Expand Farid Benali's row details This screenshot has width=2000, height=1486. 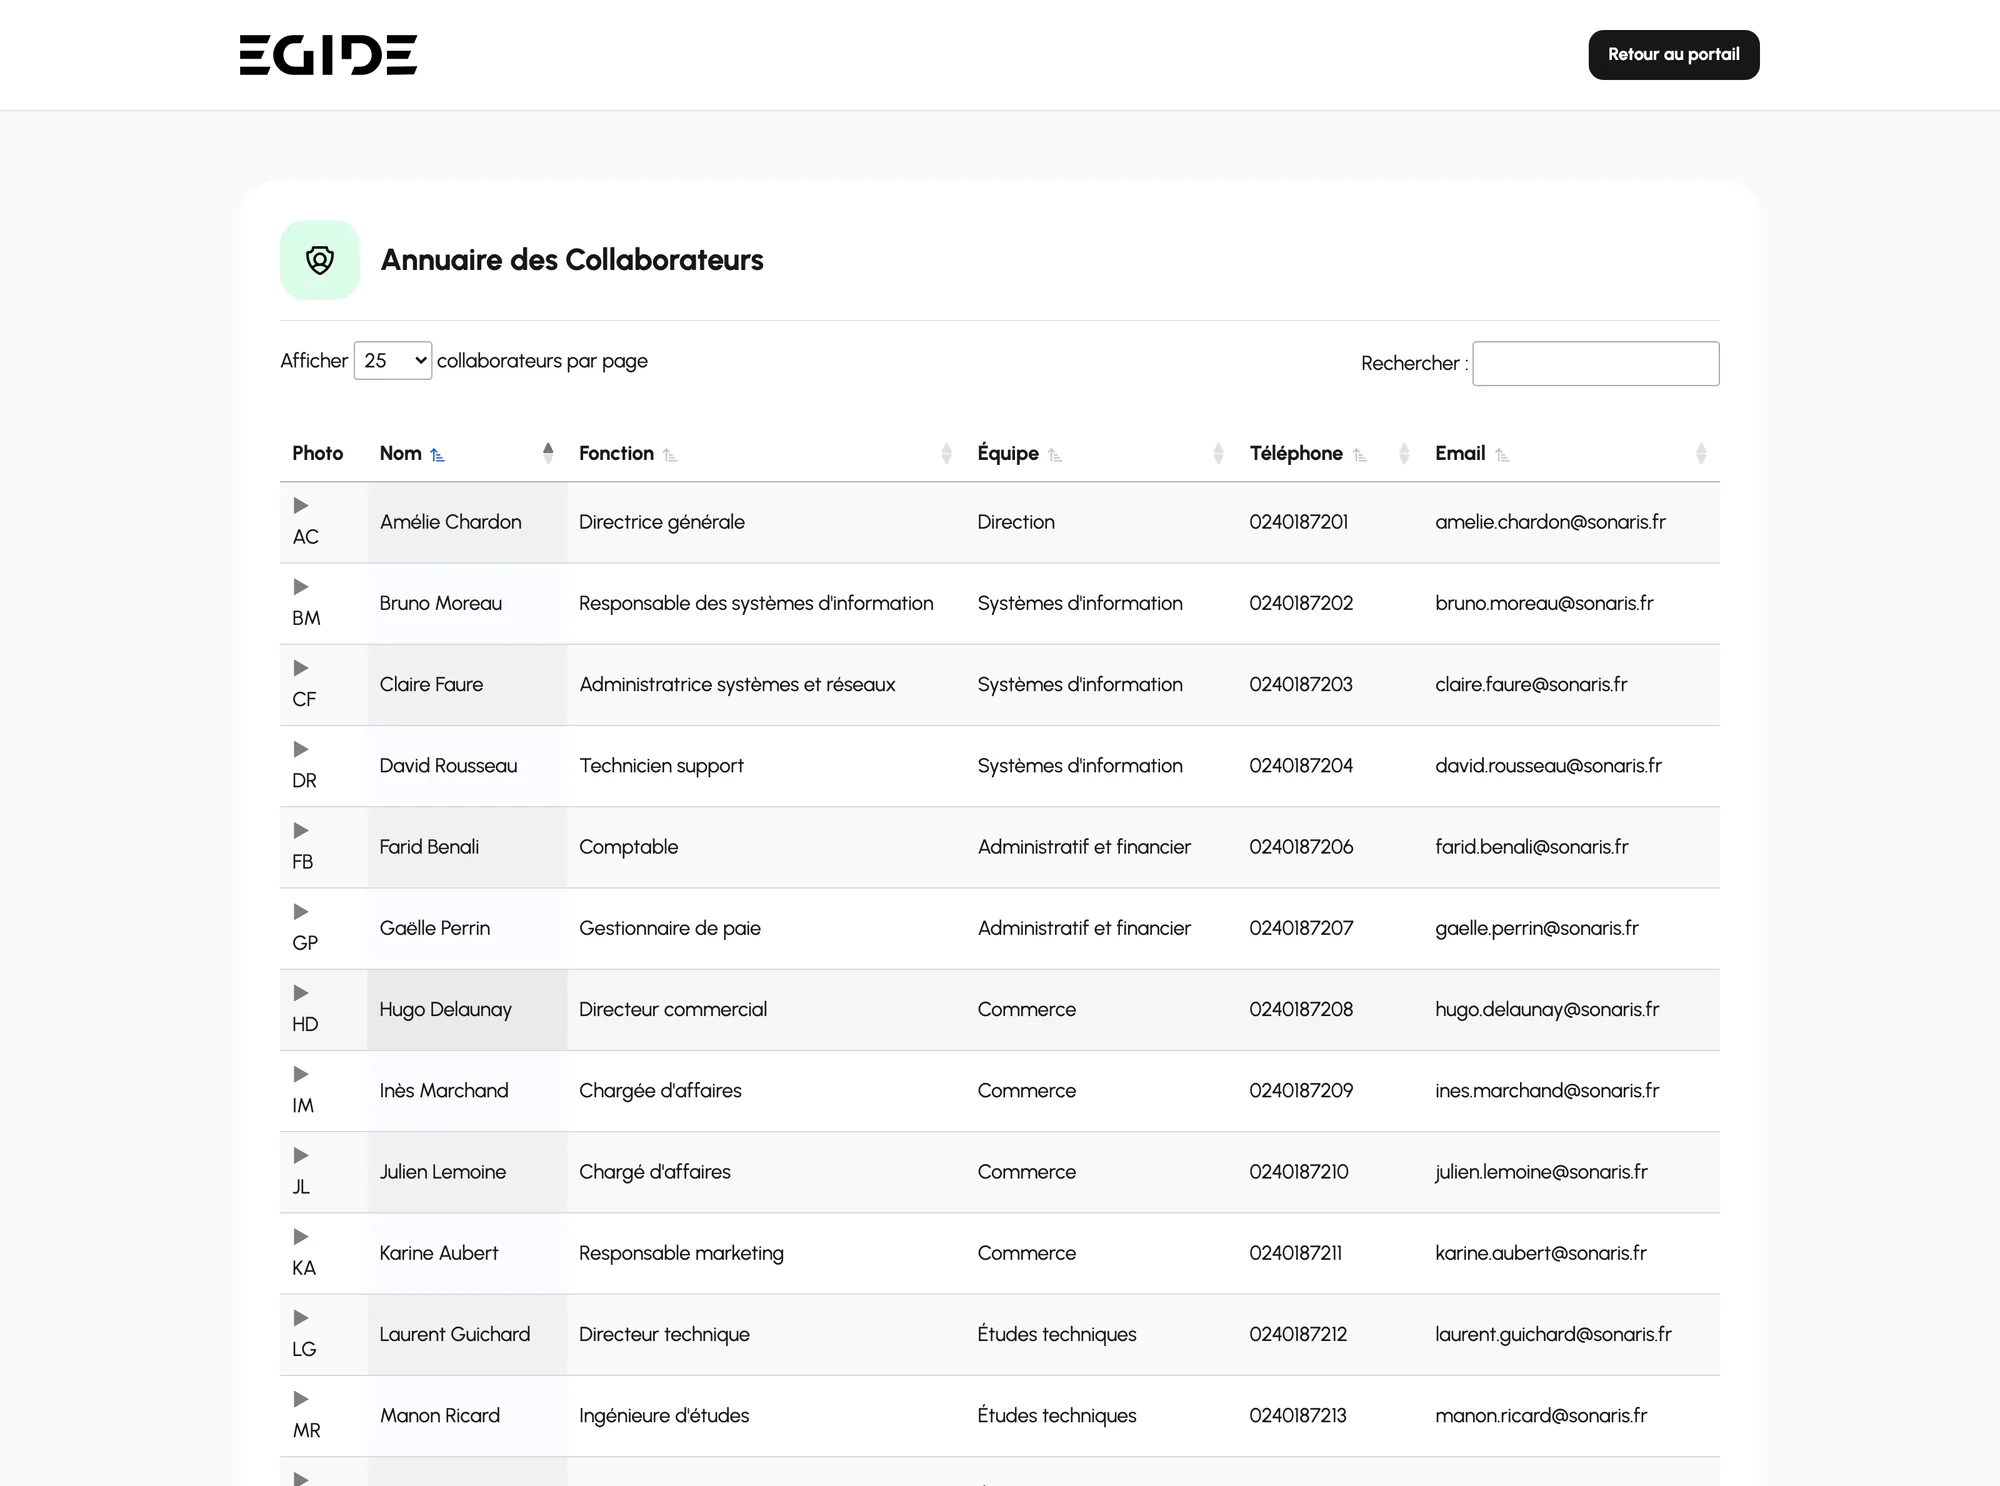(301, 830)
